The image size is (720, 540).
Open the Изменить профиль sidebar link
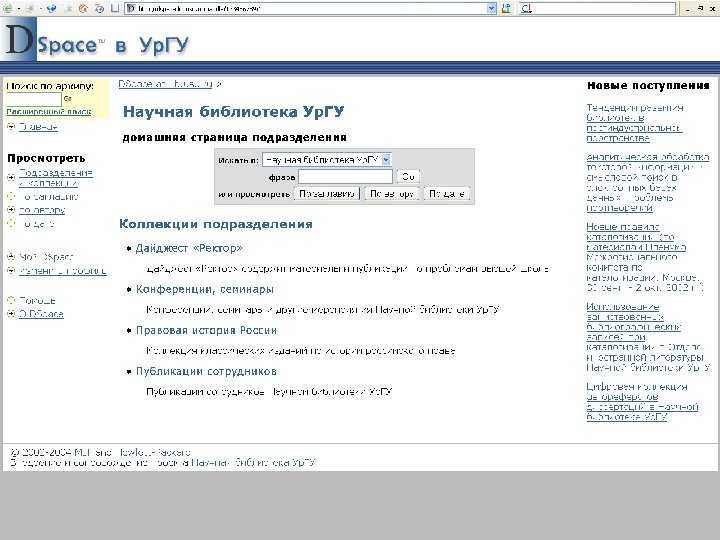[62, 271]
